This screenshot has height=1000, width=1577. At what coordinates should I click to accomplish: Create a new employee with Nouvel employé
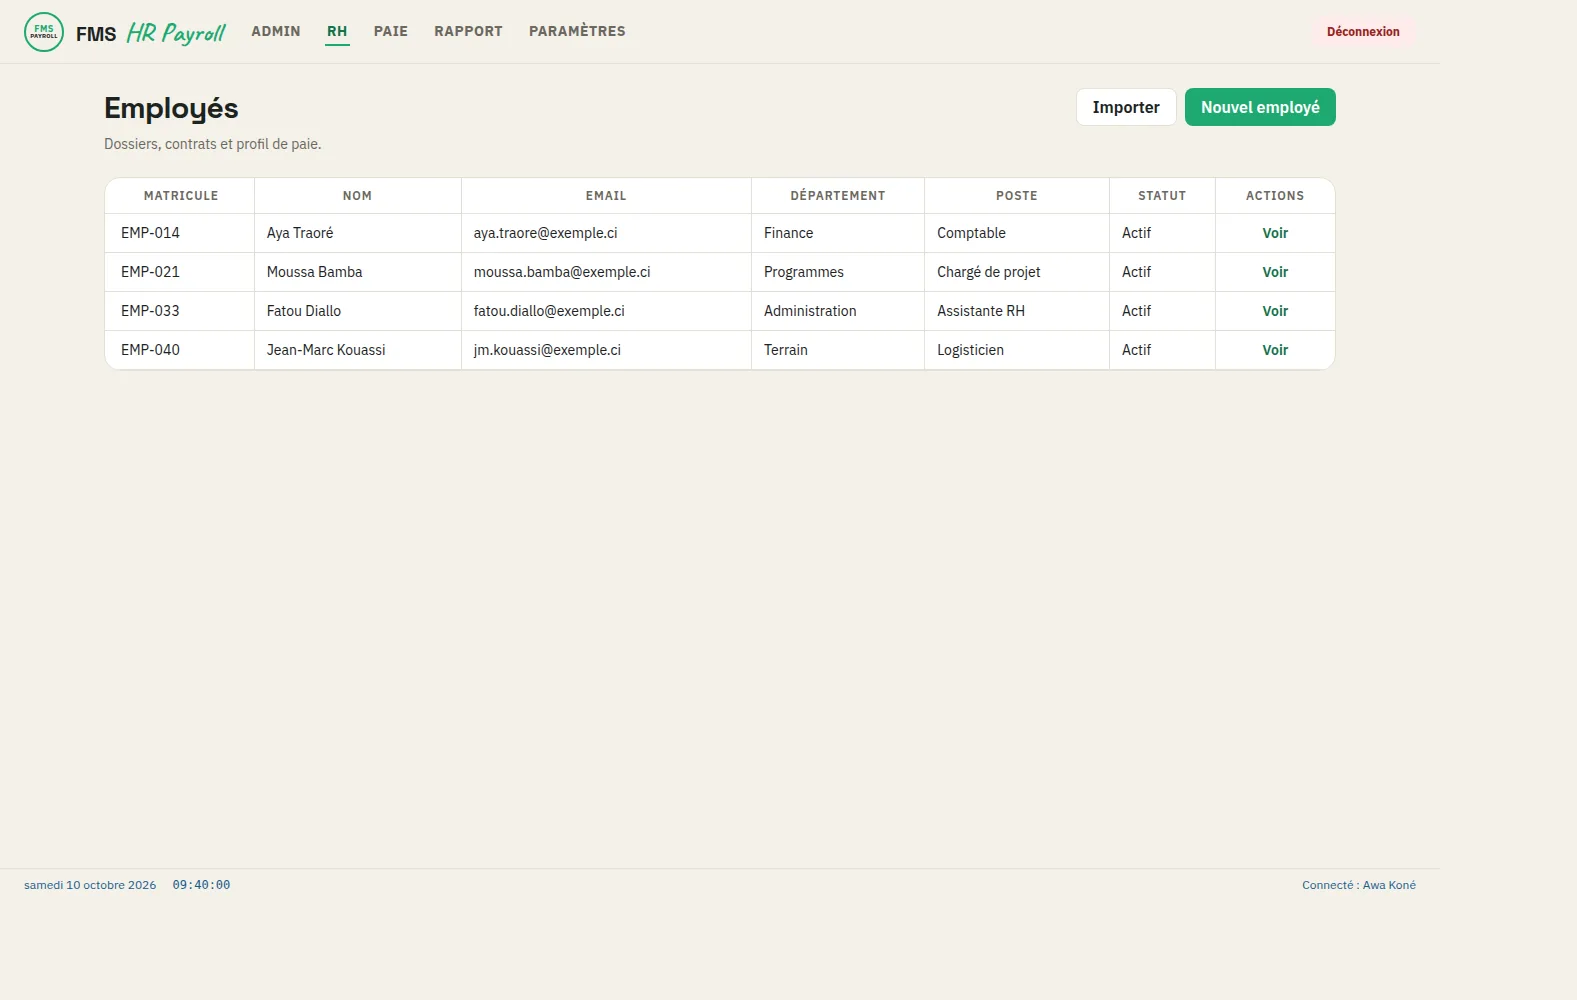[1260, 107]
